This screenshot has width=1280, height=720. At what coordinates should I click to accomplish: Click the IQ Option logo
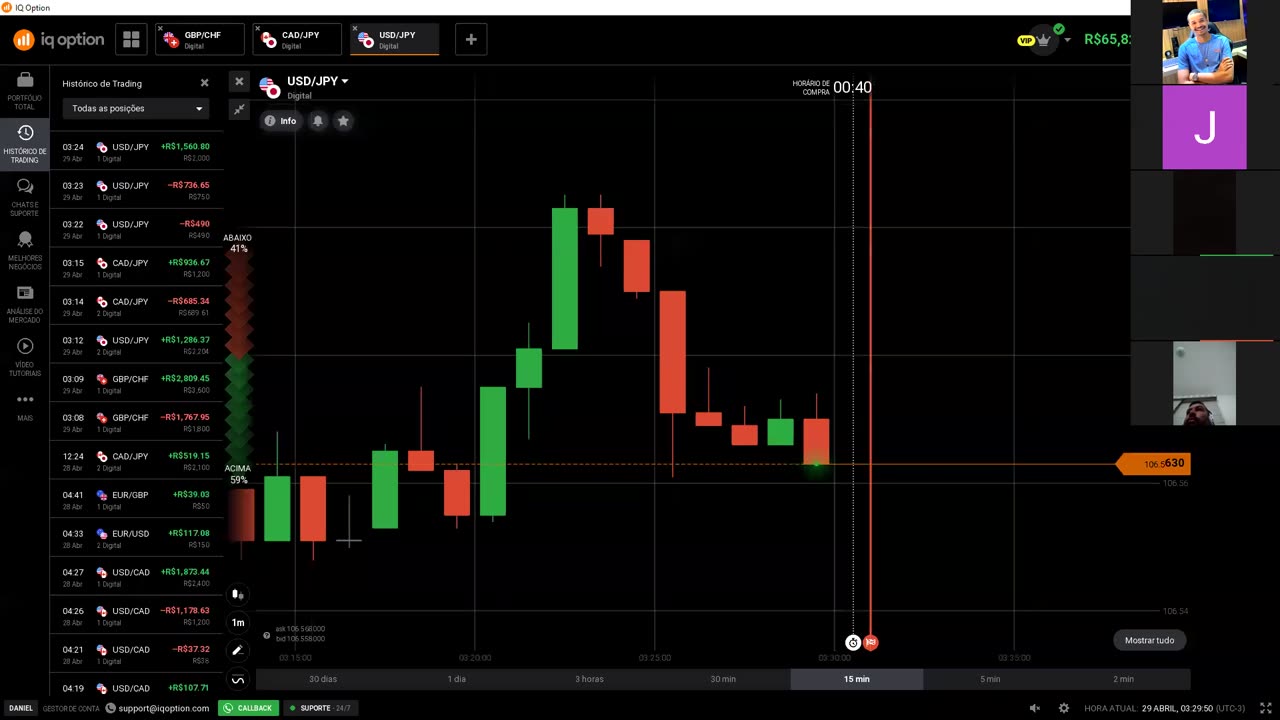point(58,40)
